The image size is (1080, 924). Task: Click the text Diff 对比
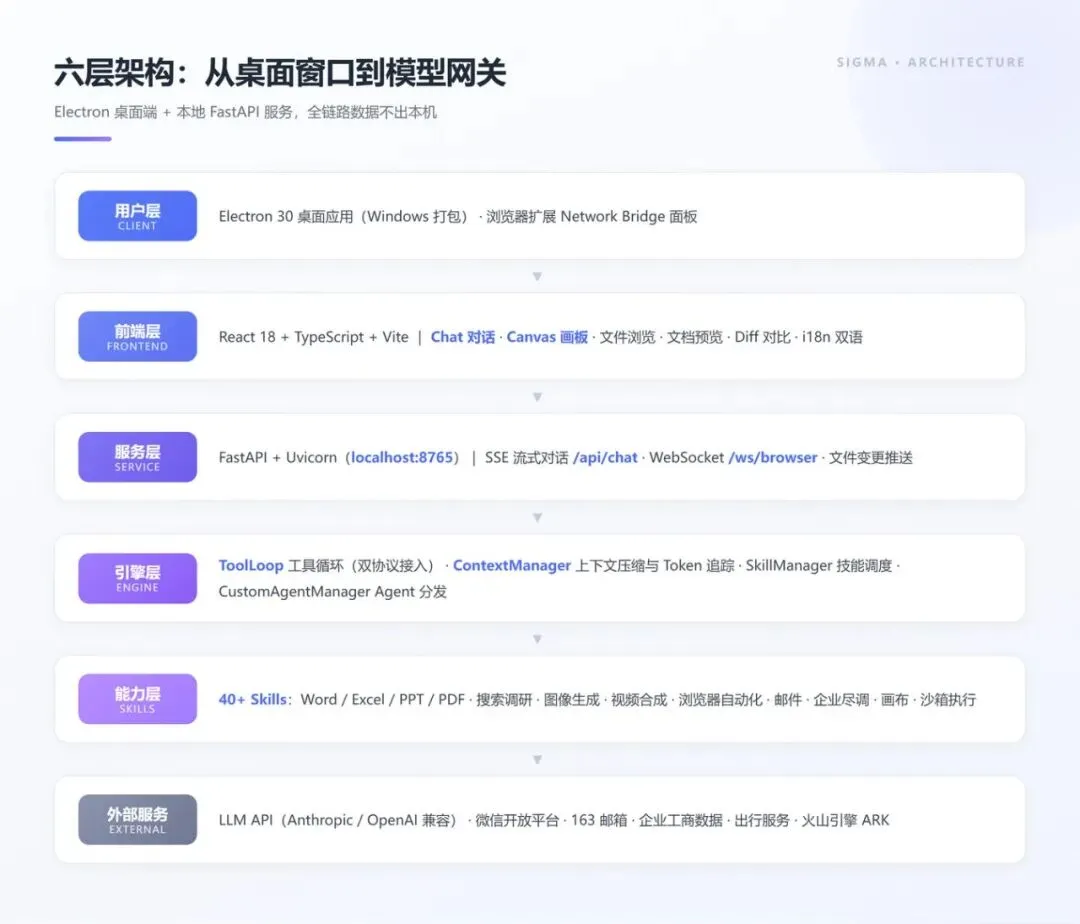762,337
